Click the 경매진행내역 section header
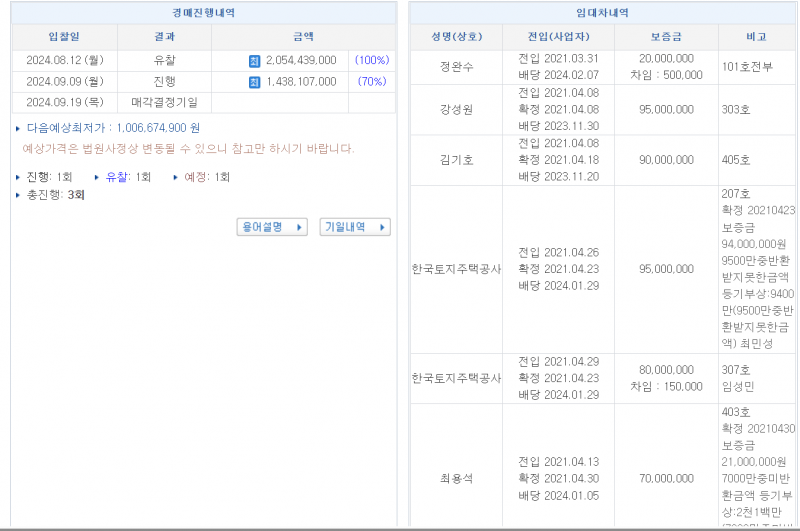Screen dimensions: 800x531 204,13
